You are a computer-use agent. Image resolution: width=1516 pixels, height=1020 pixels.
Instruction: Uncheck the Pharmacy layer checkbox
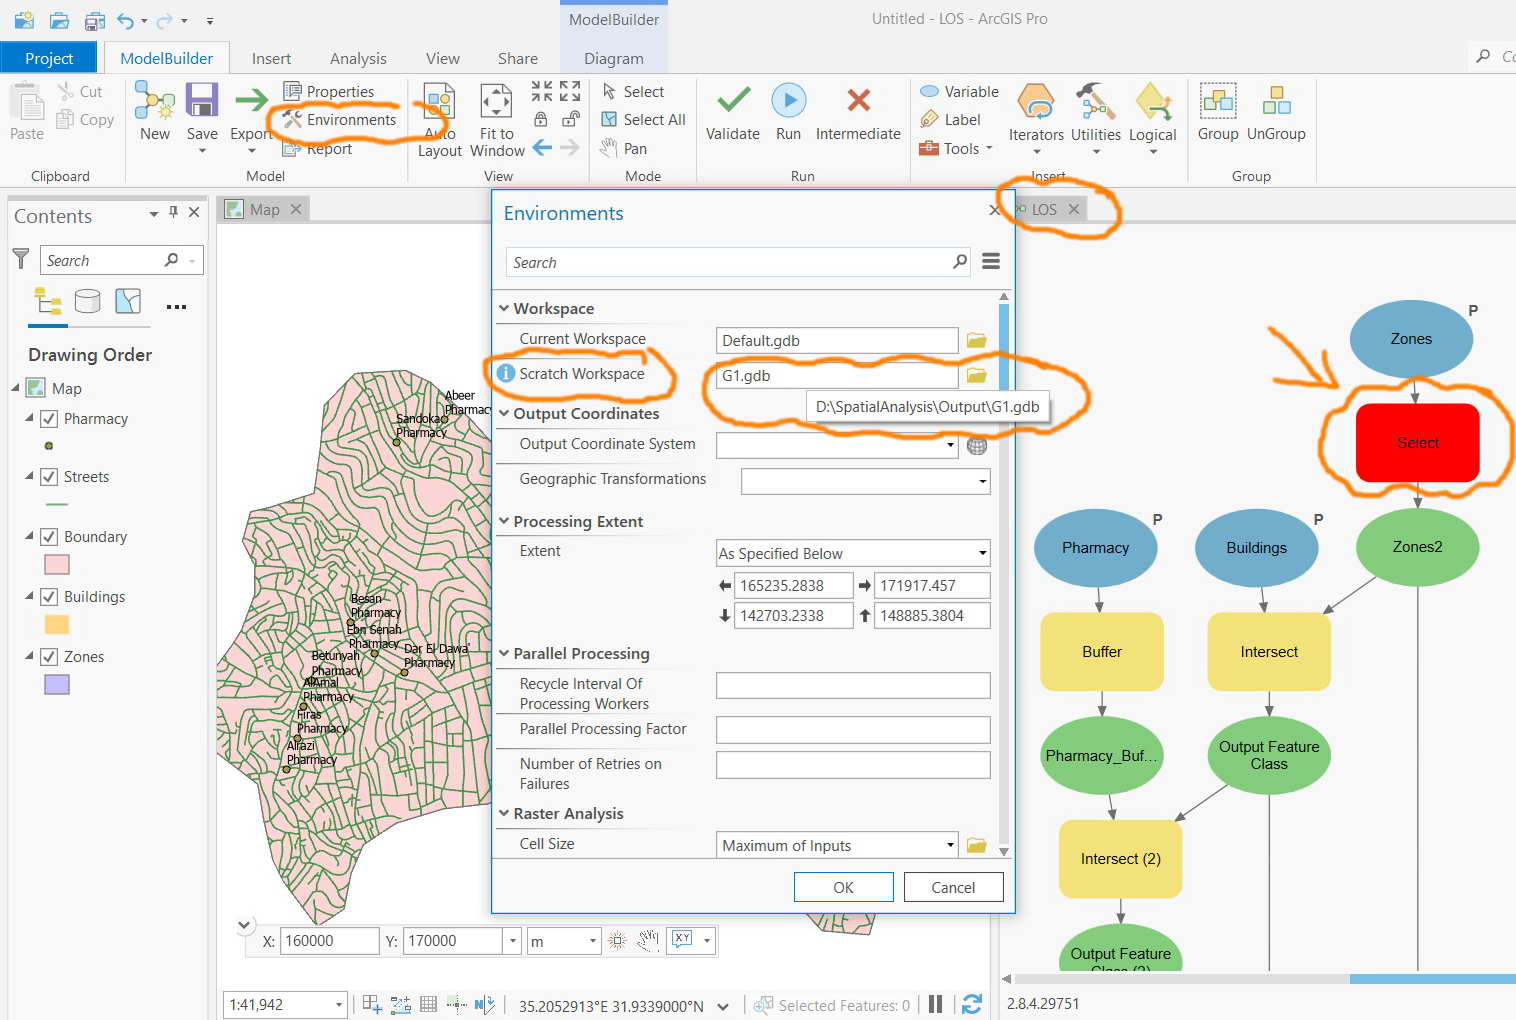click(x=49, y=419)
